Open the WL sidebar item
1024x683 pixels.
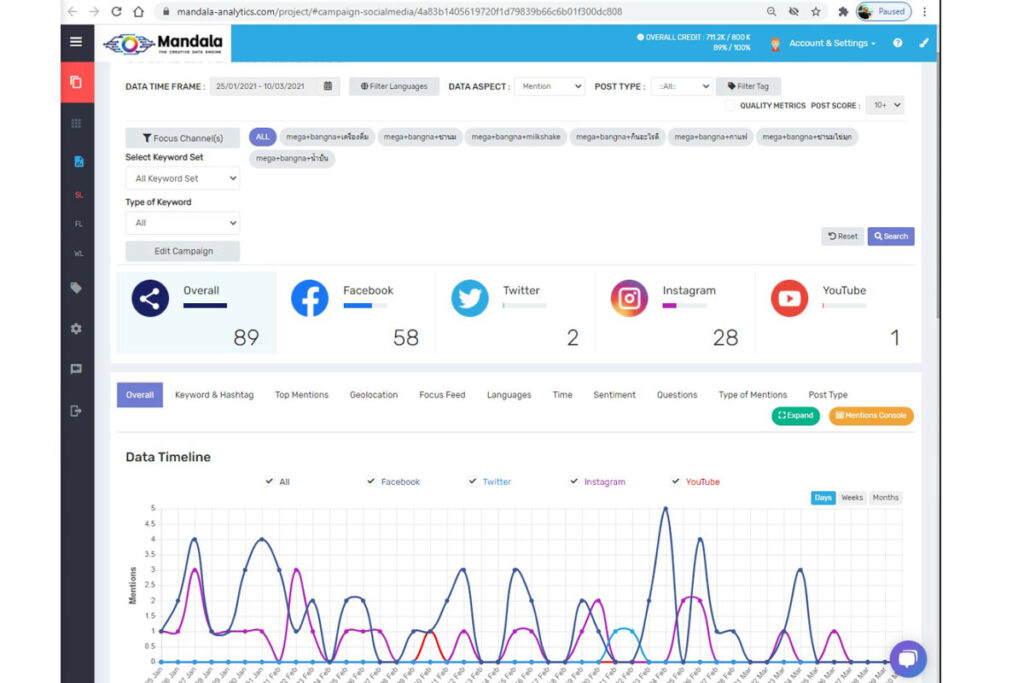point(78,253)
